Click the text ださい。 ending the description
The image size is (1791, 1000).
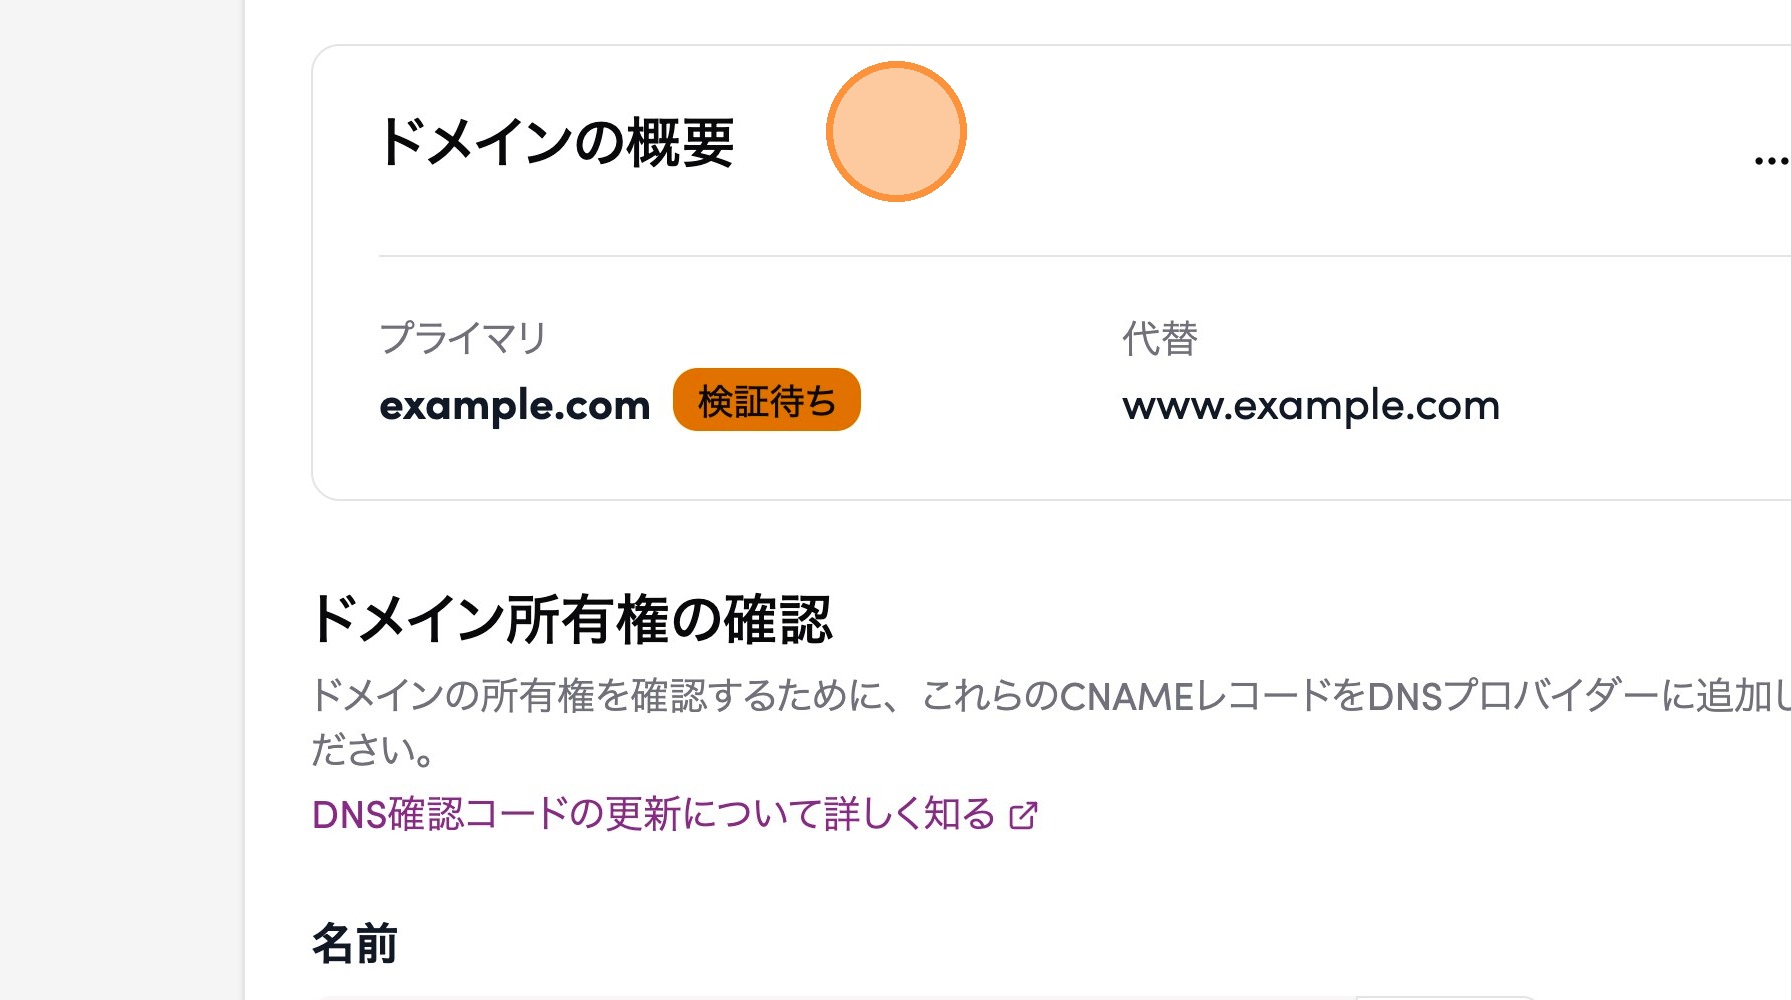(x=373, y=750)
